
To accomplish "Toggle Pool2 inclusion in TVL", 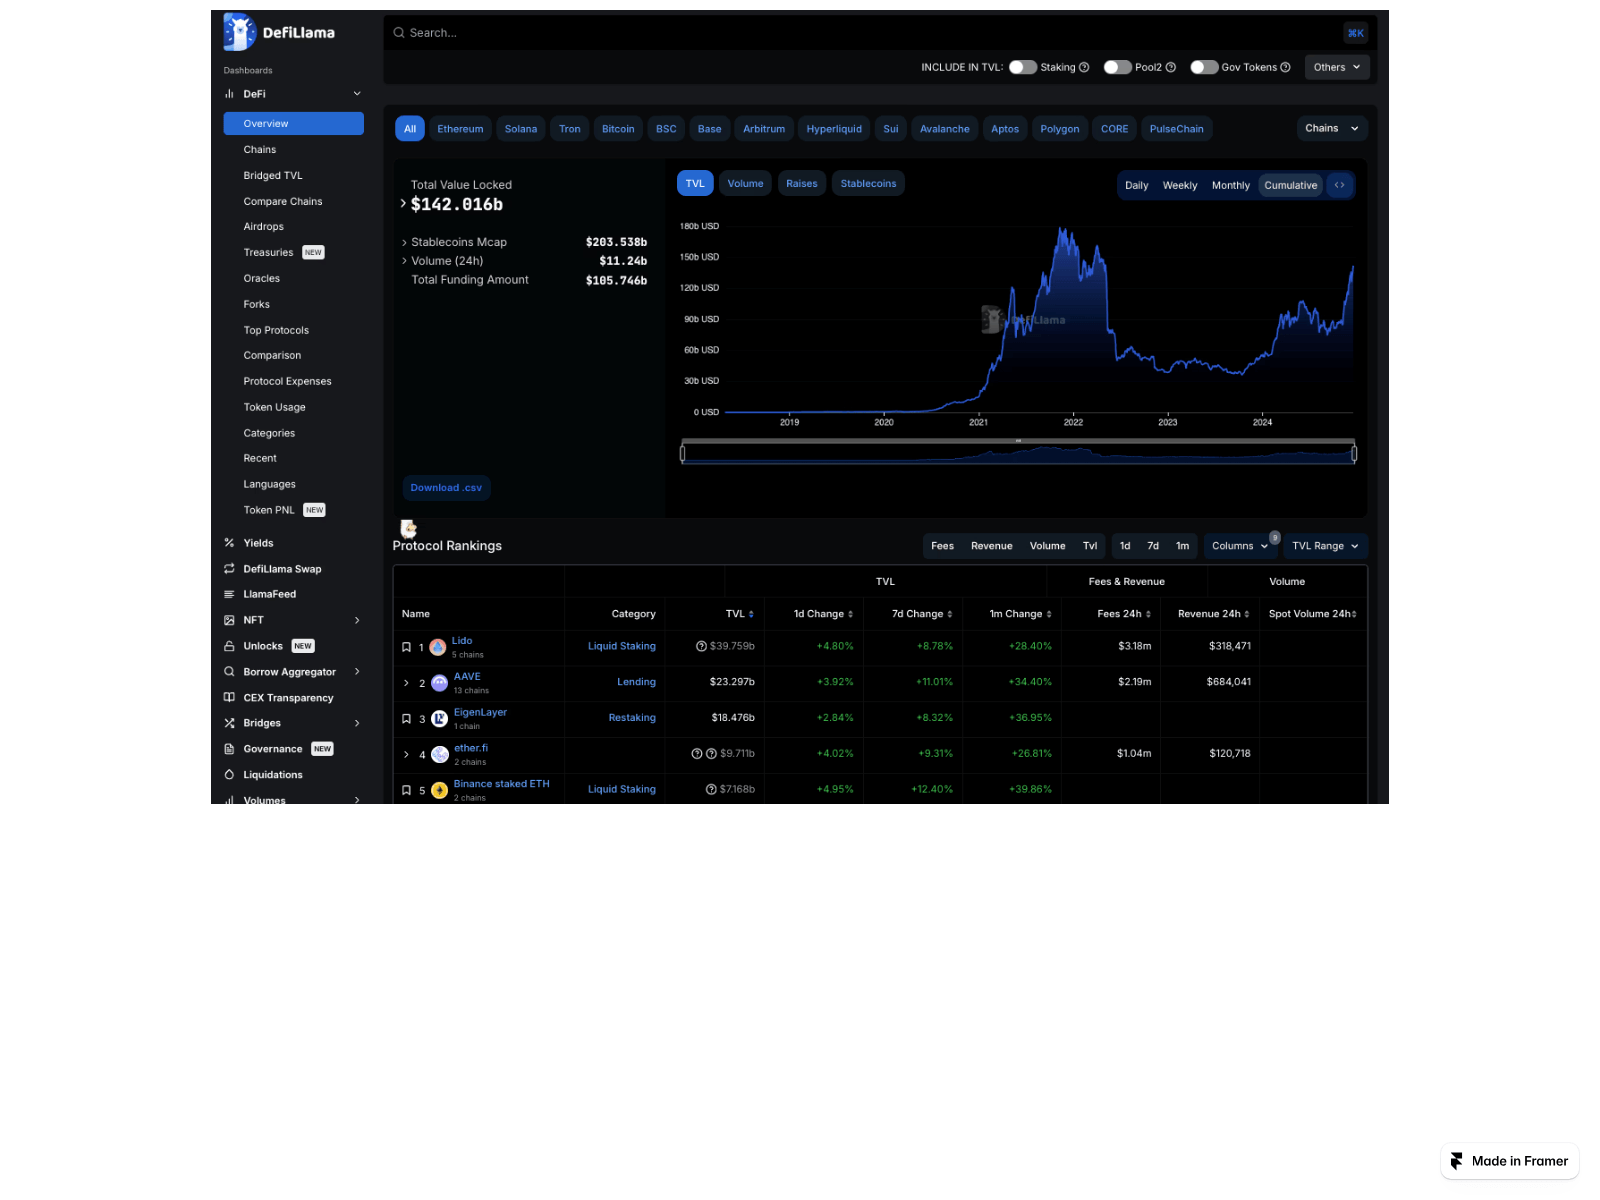I will point(1117,67).
